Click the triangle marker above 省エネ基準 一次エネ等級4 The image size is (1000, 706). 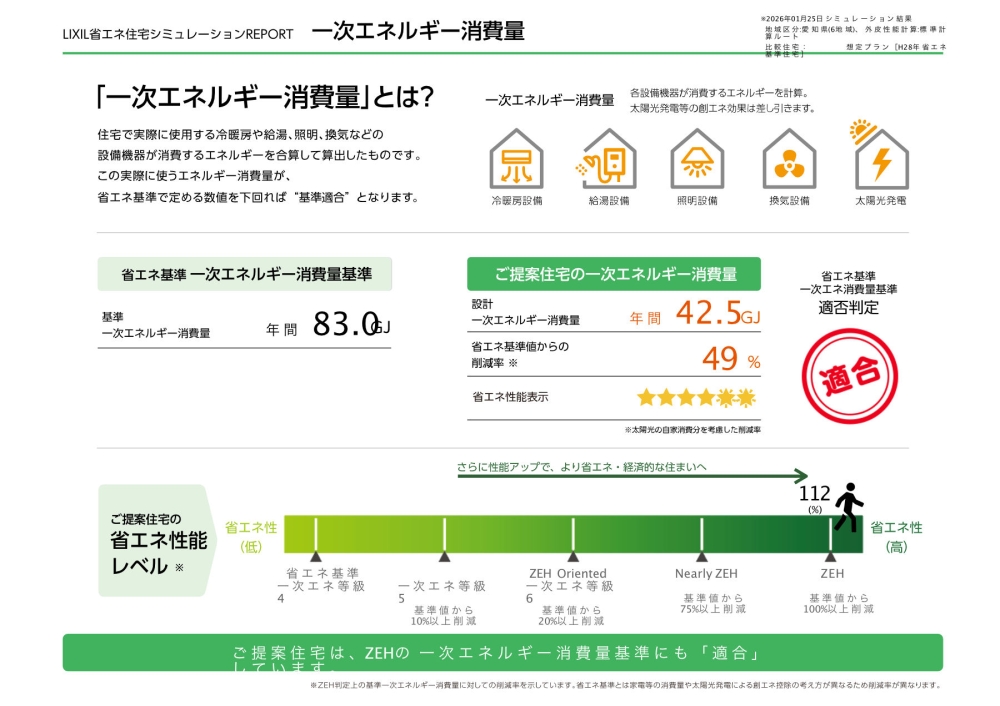click(x=316, y=557)
